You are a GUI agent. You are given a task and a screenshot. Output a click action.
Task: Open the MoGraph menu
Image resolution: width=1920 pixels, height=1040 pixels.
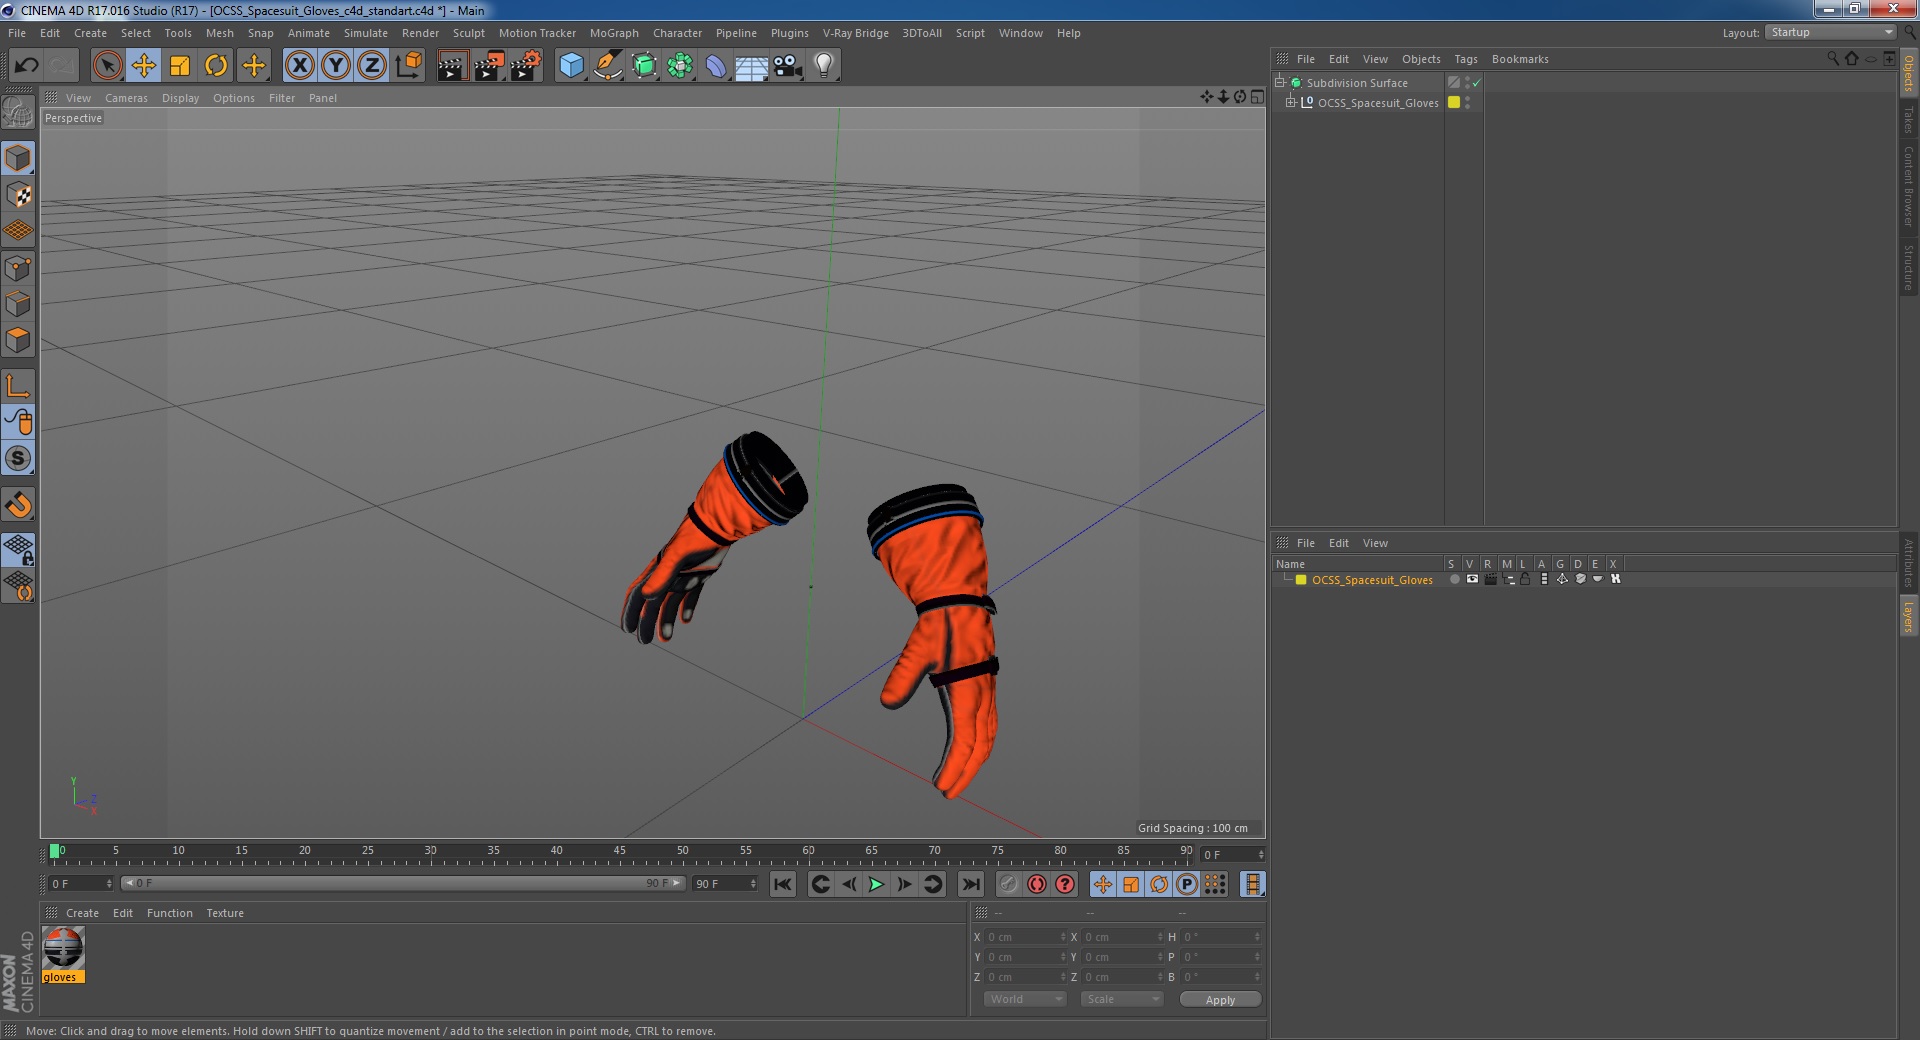[x=613, y=33]
